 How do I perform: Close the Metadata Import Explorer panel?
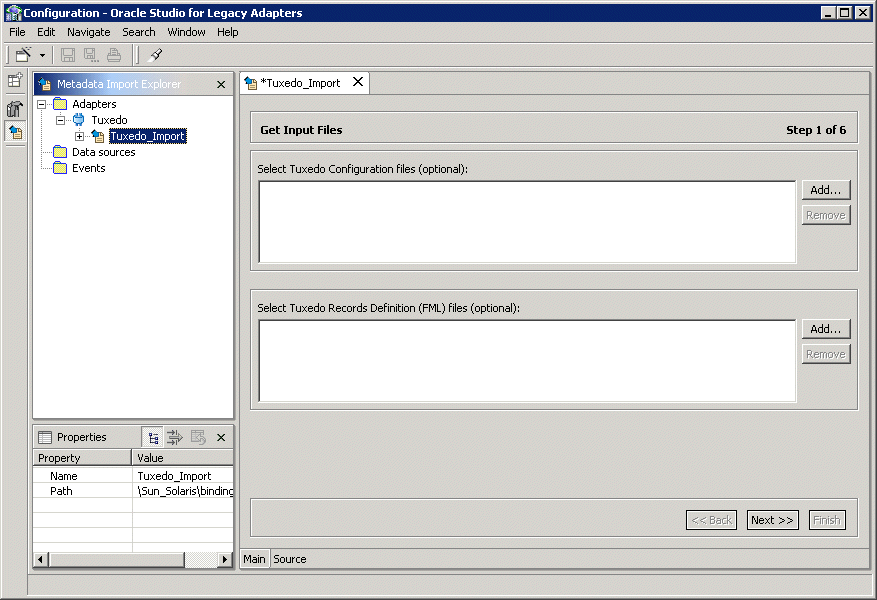pos(221,84)
